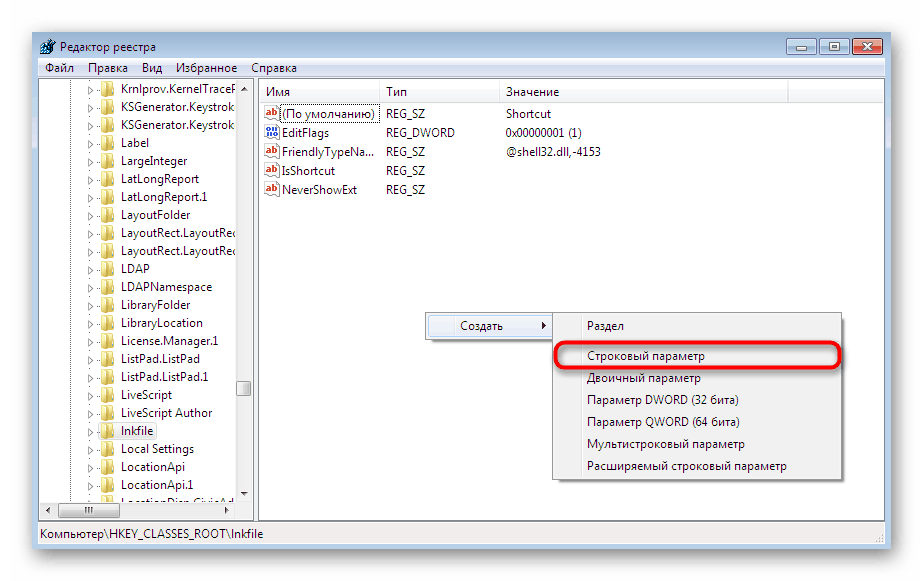
Task: Expand the LibraryLocation tree node
Action: tap(90, 324)
